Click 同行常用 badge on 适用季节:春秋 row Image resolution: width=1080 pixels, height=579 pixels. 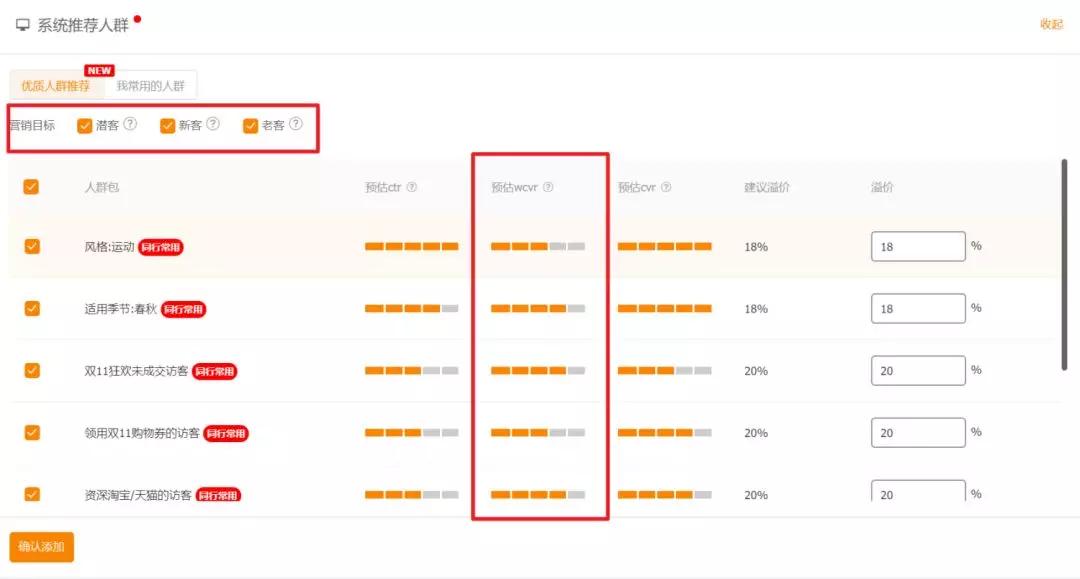184,309
